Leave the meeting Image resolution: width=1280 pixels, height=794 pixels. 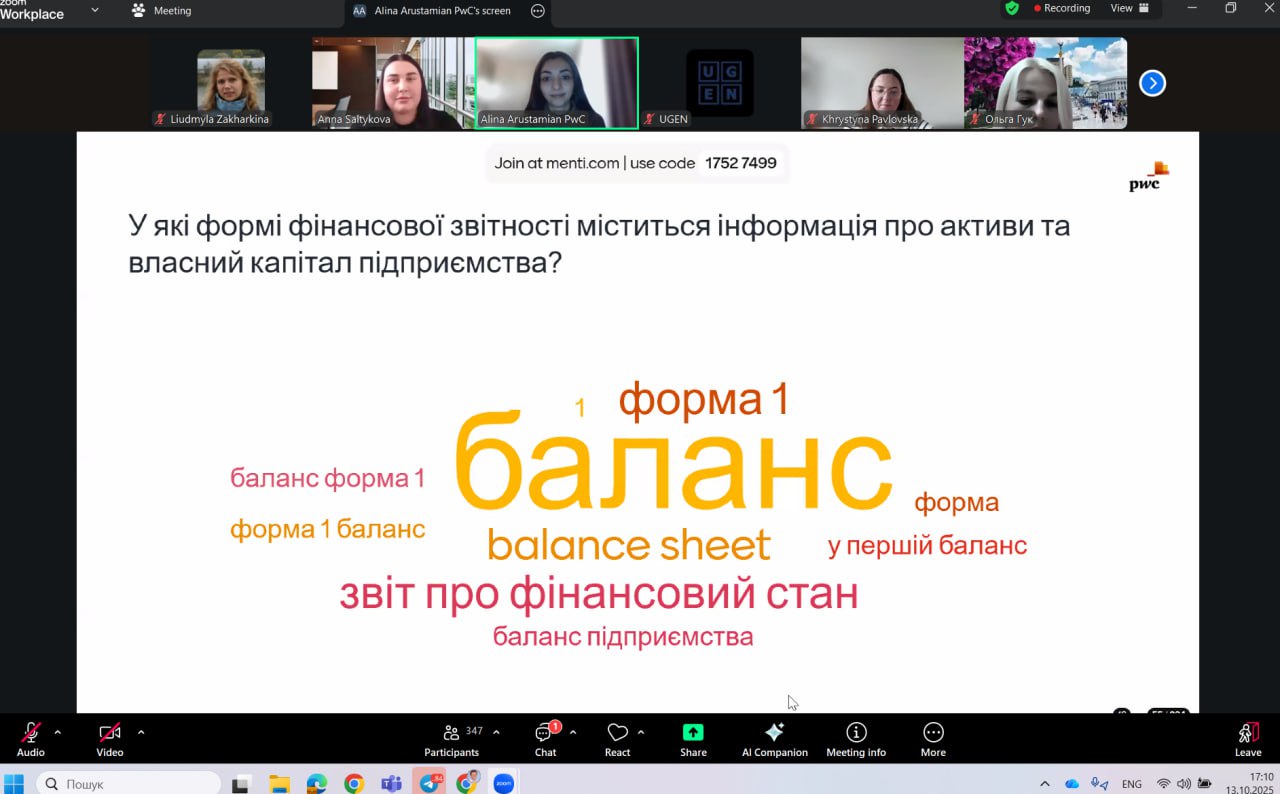(1247, 739)
